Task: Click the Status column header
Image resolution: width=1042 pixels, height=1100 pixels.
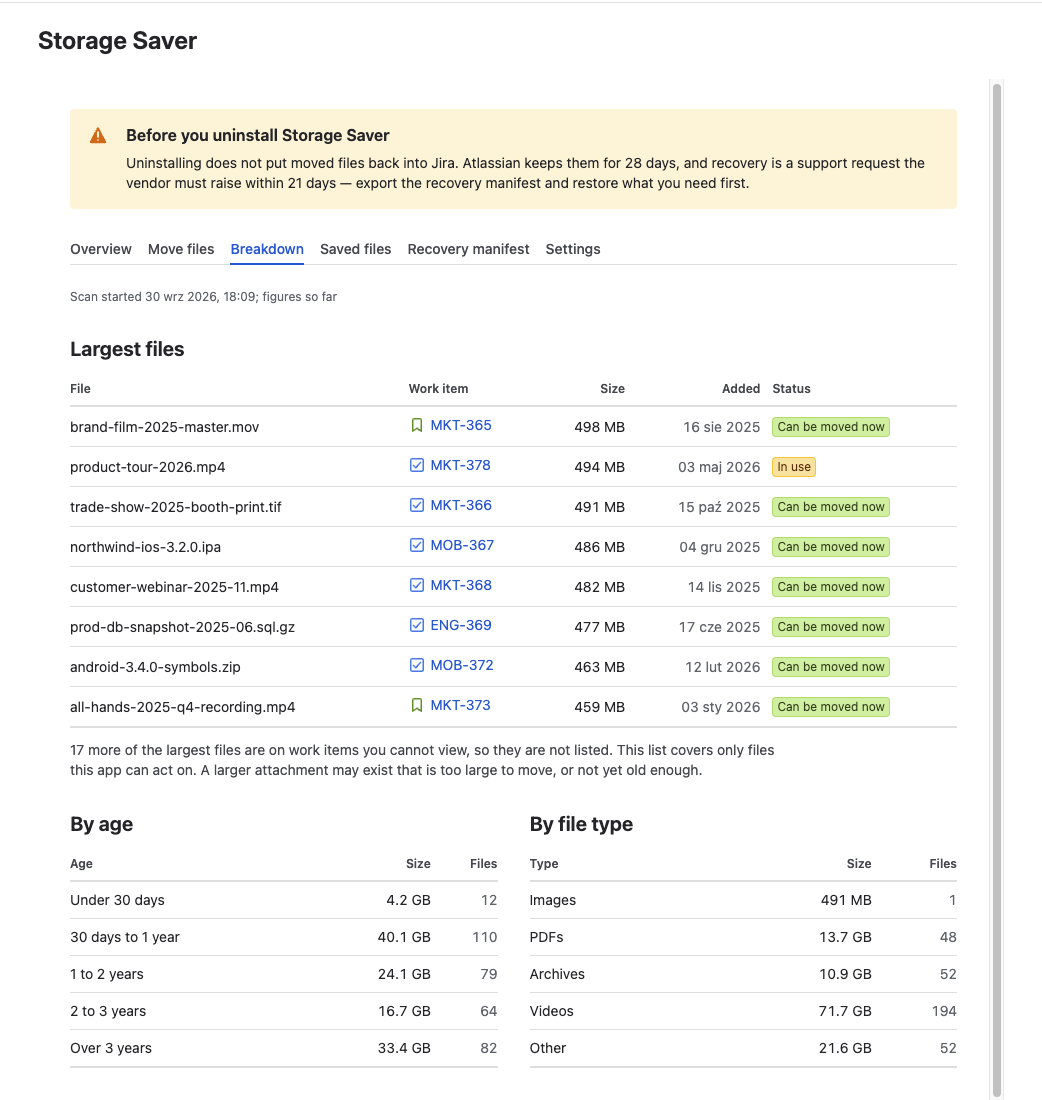Action: coord(791,389)
